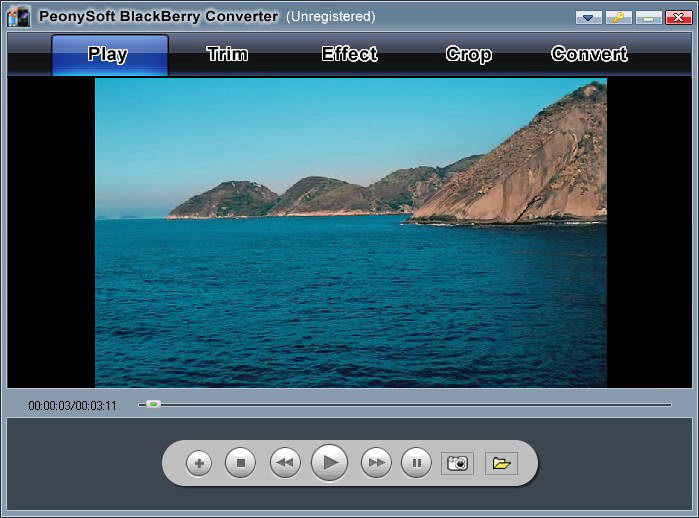Image resolution: width=699 pixels, height=518 pixels.
Task: Select the Crop tab
Action: coord(469,54)
